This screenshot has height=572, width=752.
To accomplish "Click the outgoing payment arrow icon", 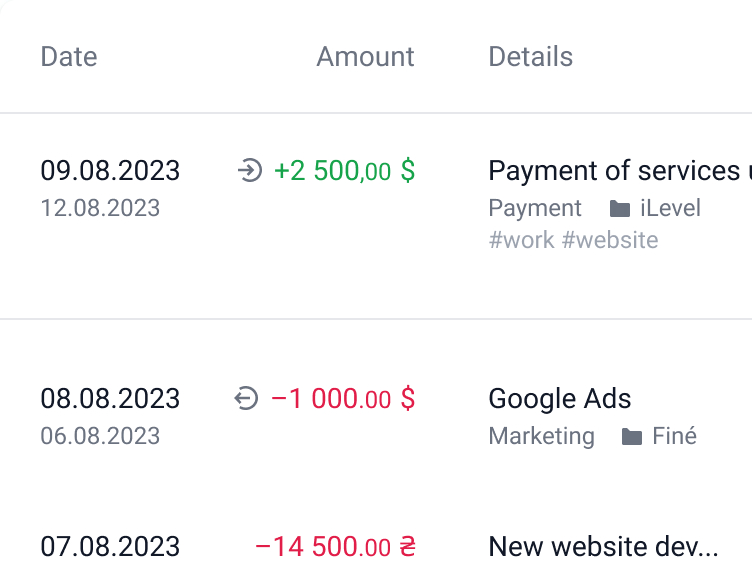I will (246, 398).
